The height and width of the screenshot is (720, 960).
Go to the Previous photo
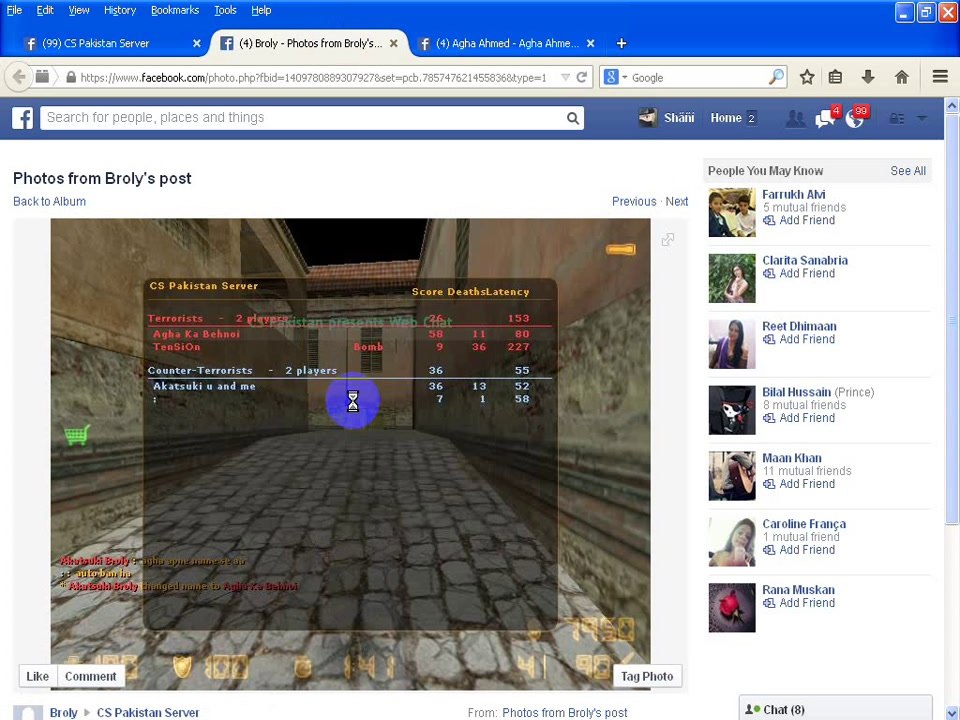pos(634,201)
